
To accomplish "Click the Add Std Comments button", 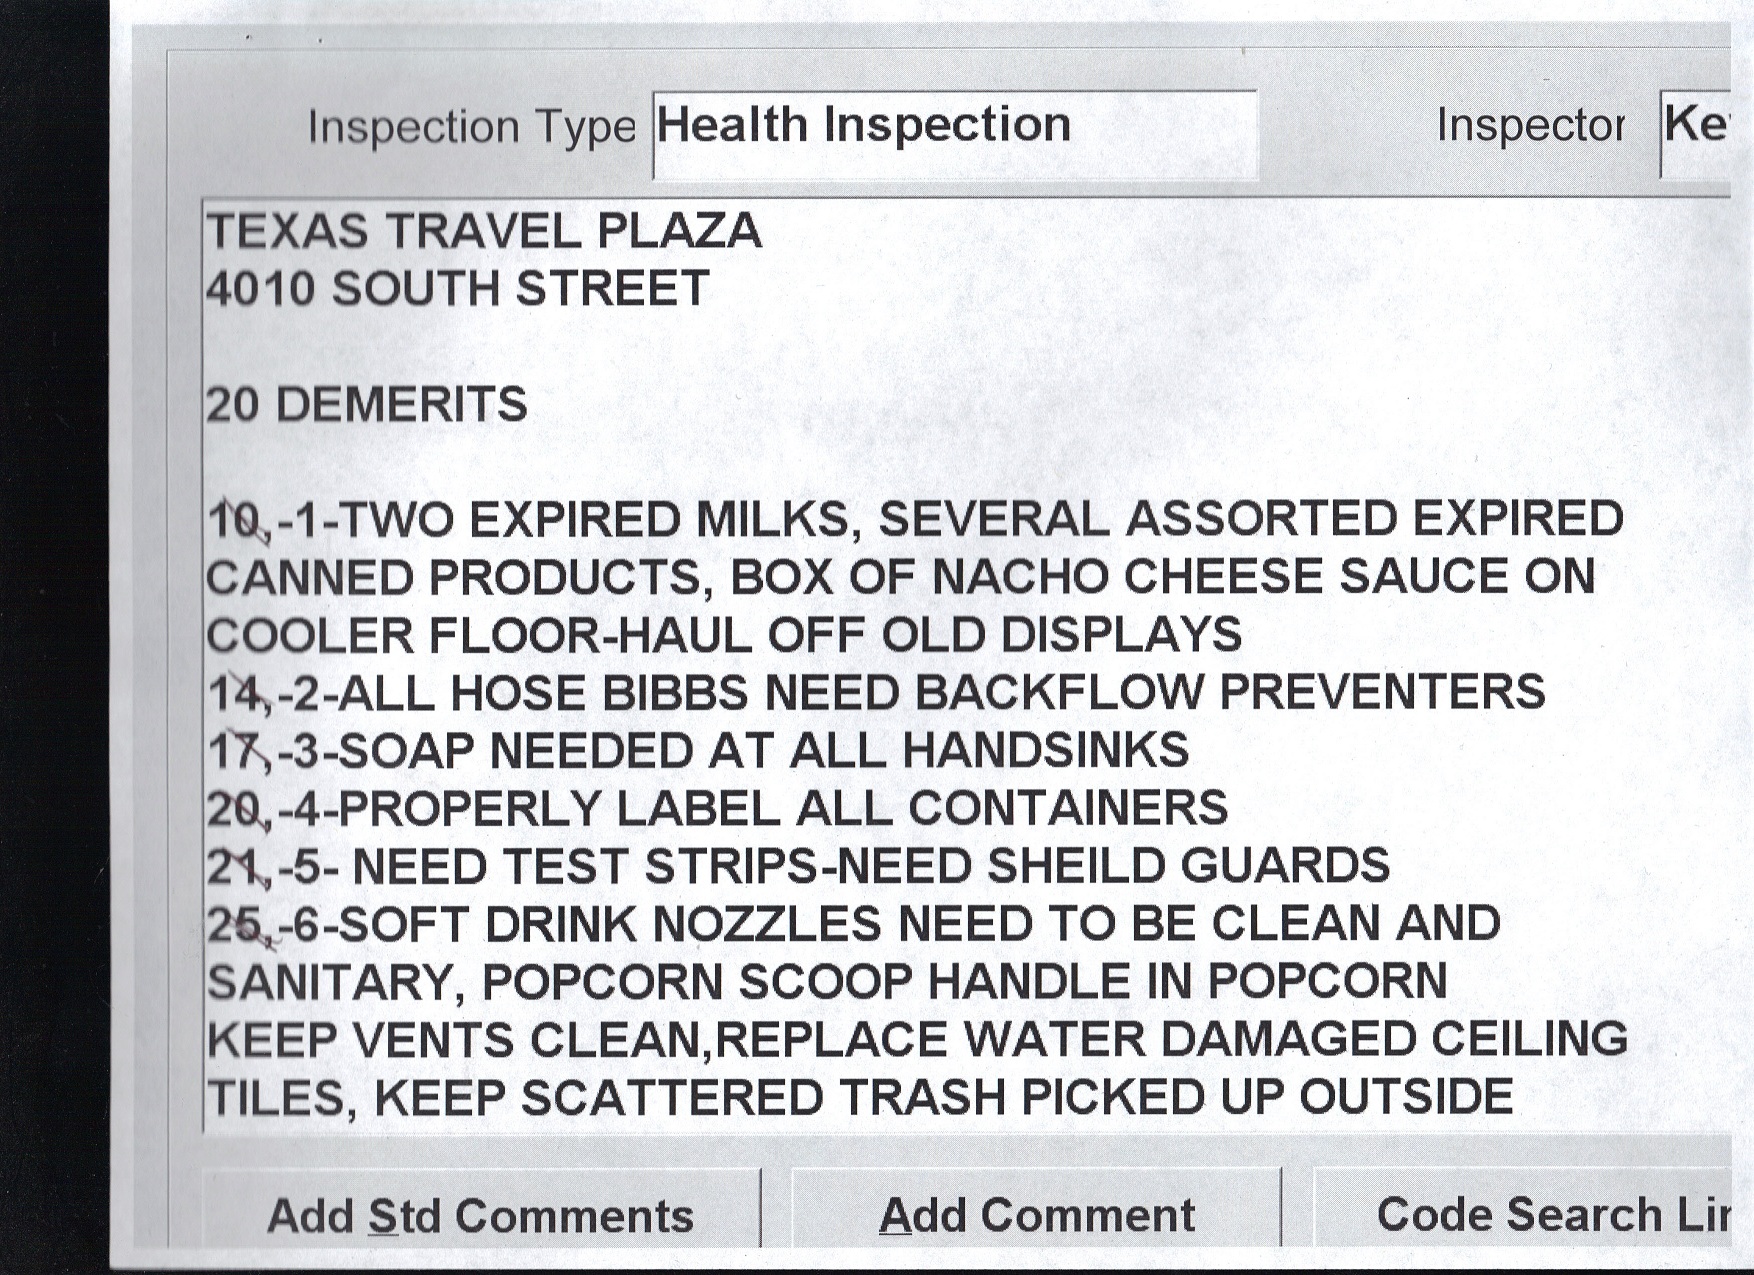I will click(x=480, y=1215).
